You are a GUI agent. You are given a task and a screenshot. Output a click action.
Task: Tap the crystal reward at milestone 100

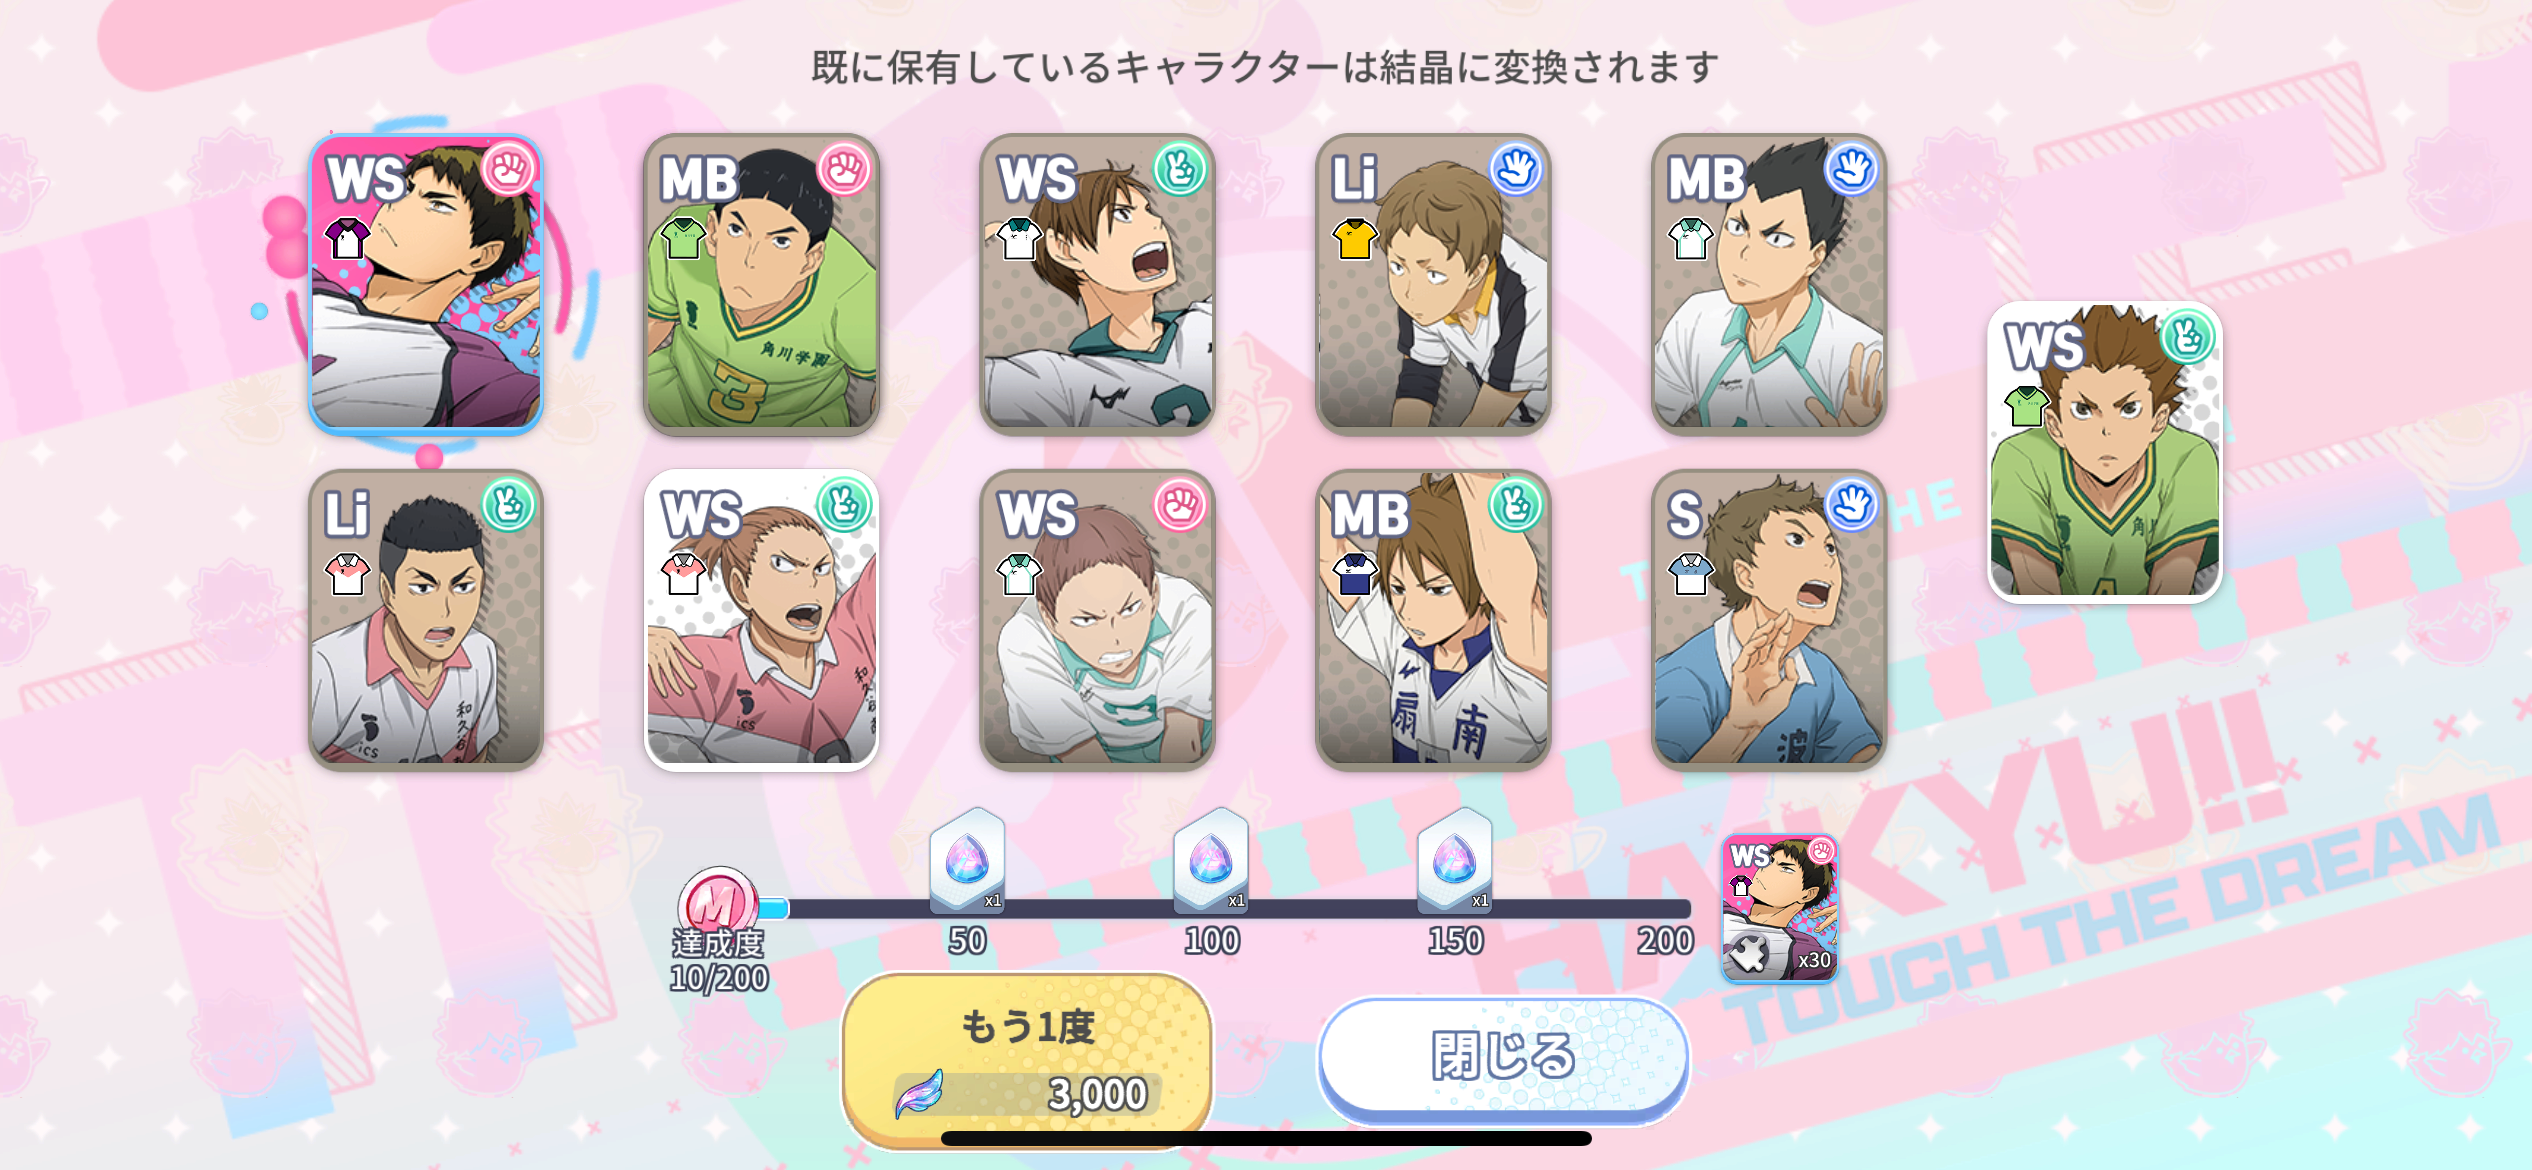pyautogui.click(x=1211, y=862)
